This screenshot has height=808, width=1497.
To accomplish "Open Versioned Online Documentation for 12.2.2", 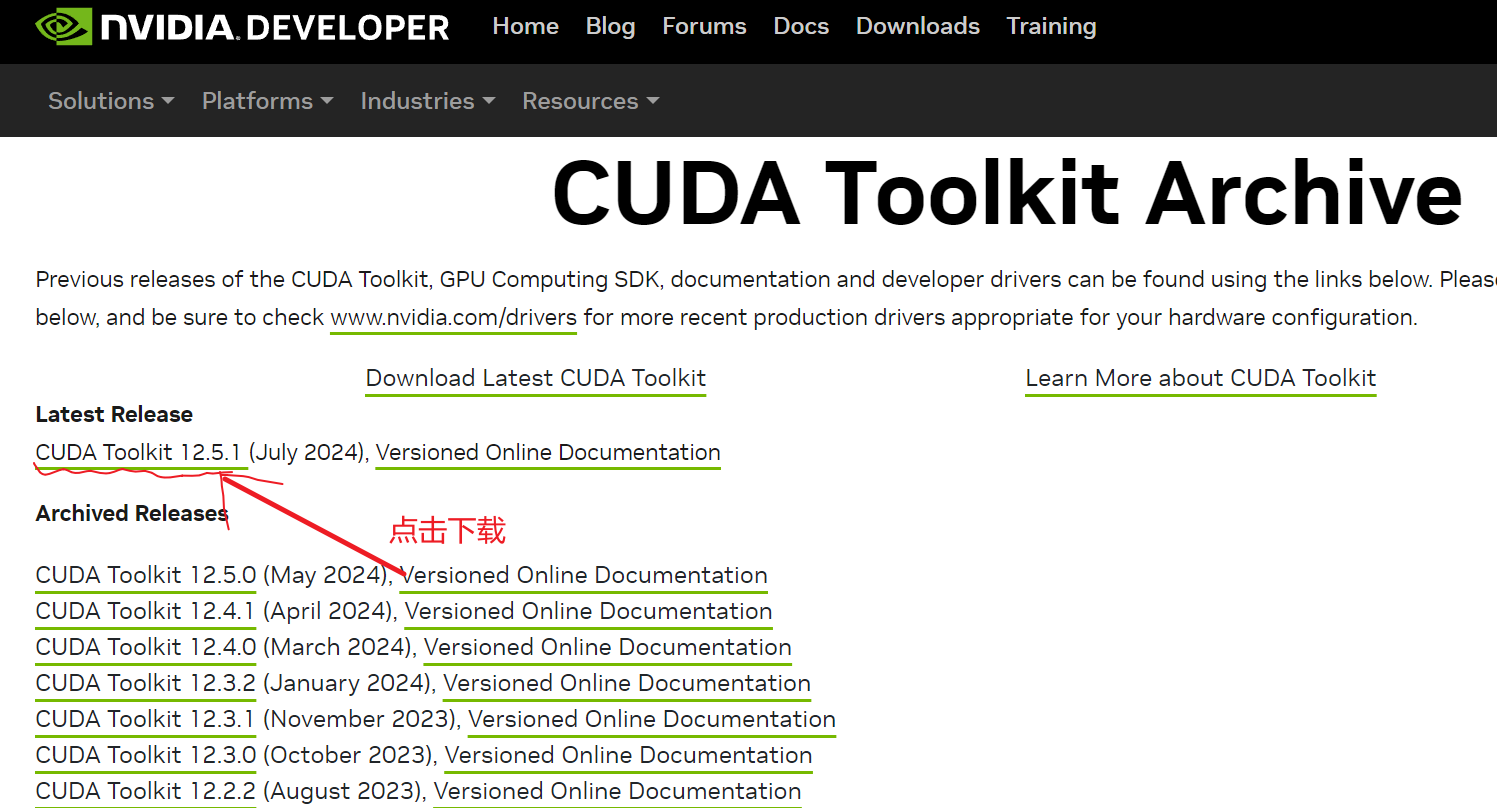I will (617, 792).
